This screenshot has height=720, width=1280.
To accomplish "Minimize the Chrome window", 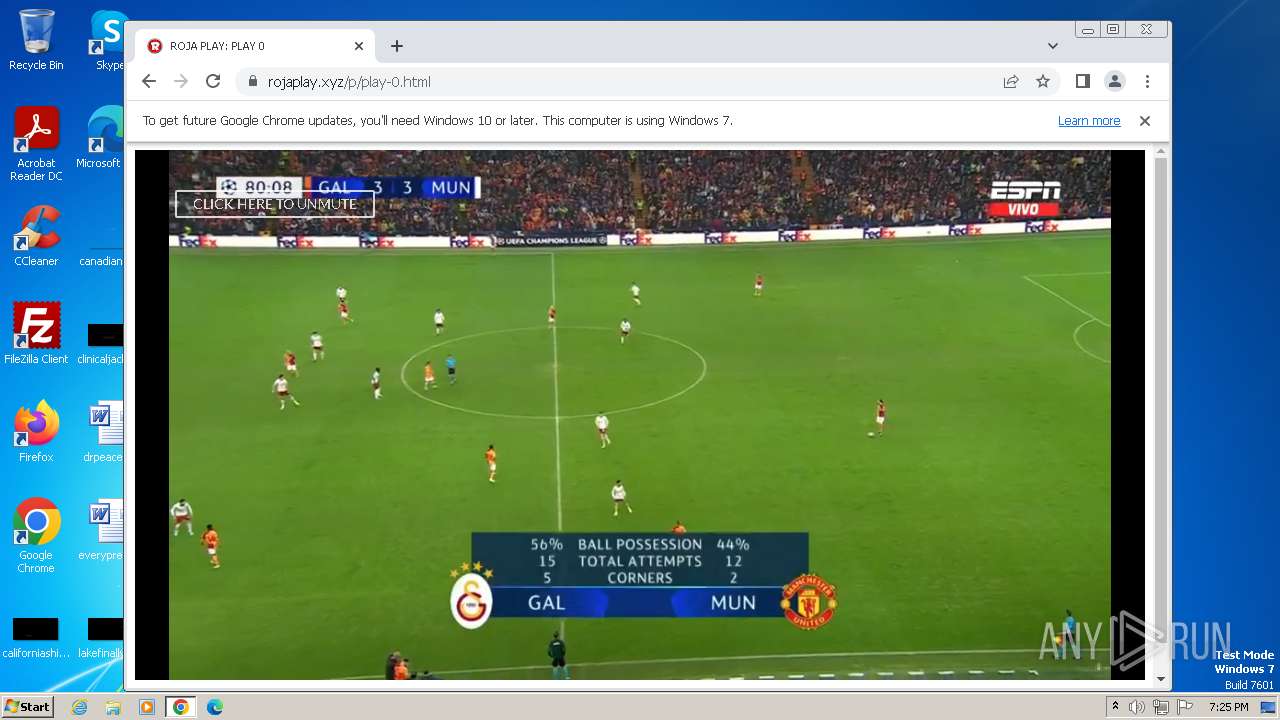I will [x=1088, y=30].
